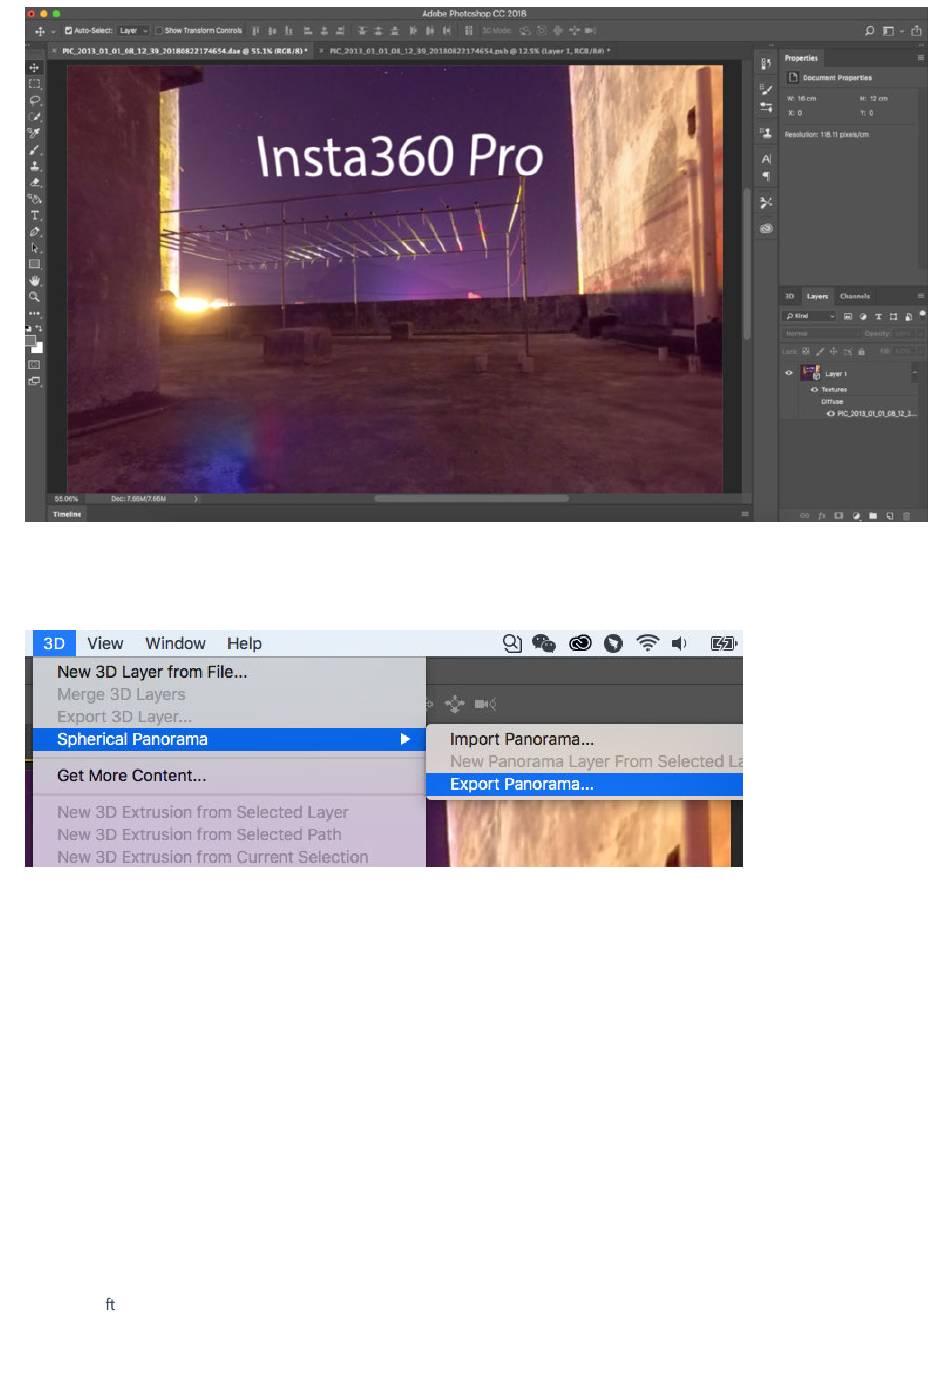Image resolution: width=950 pixels, height=1378 pixels.
Task: Select the Move tool in the toolbox
Action: [35, 68]
